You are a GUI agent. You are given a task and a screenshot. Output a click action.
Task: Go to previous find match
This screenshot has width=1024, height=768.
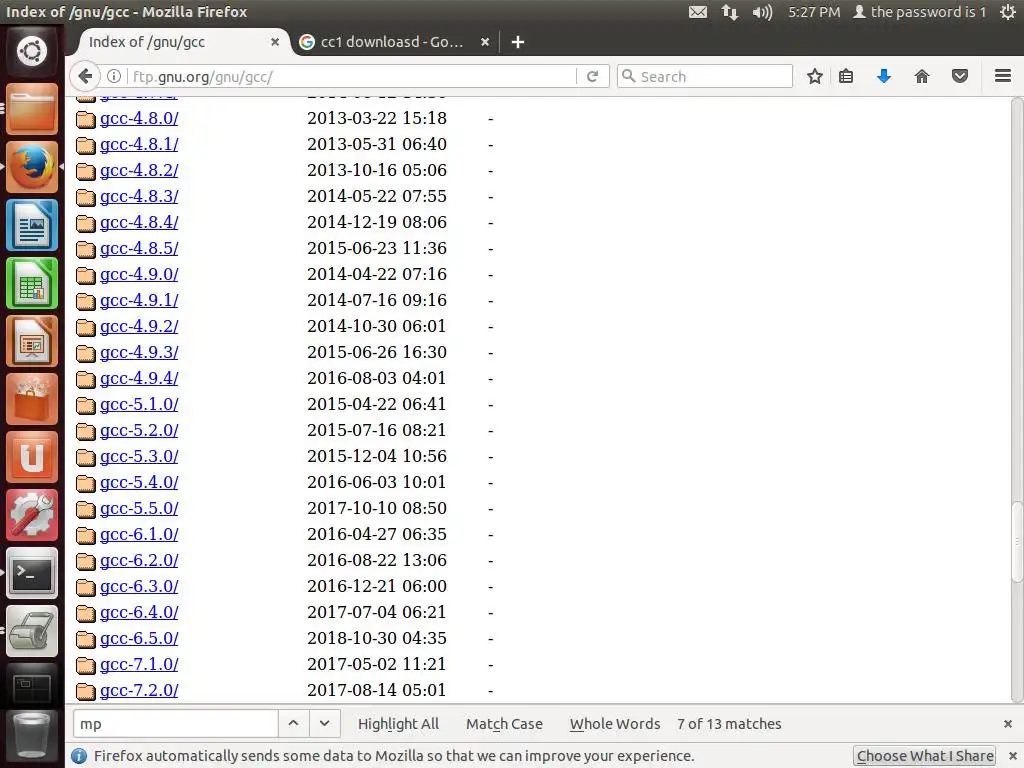pos(293,724)
